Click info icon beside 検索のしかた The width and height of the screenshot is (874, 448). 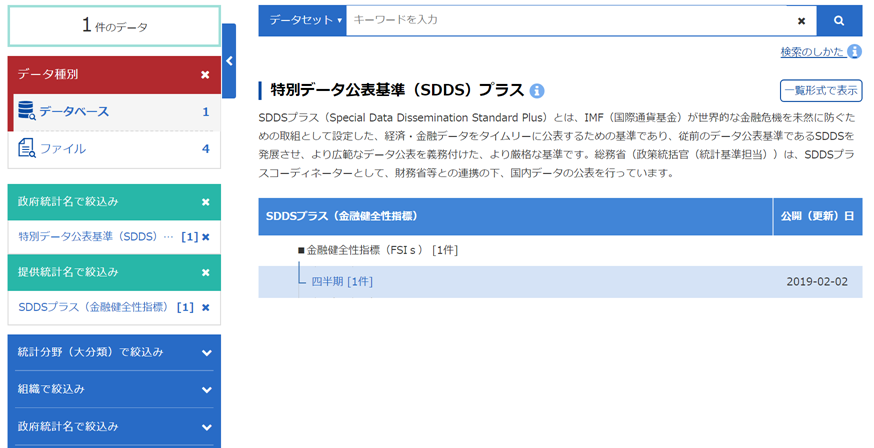[854, 52]
